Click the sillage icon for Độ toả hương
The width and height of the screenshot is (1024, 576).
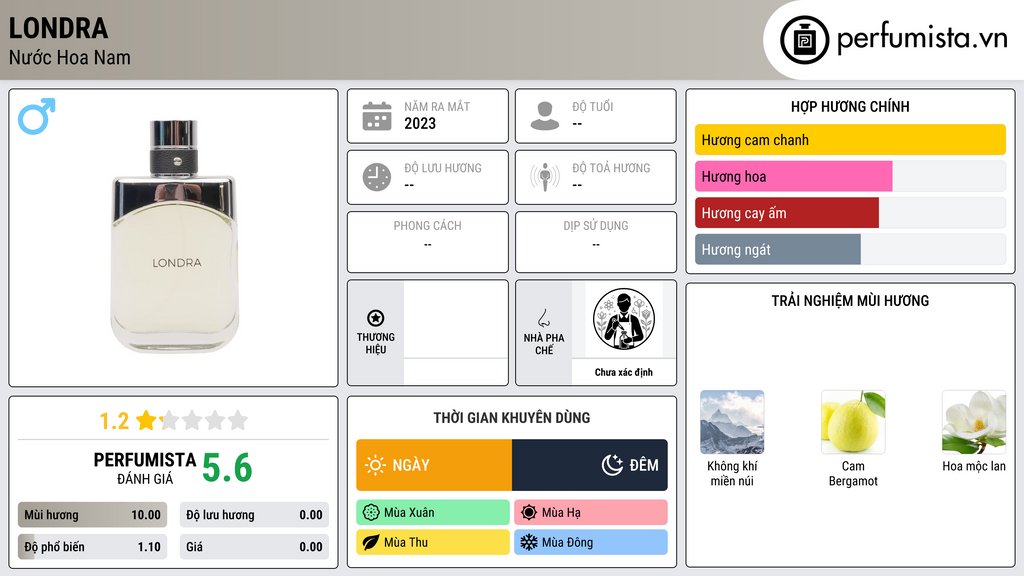click(x=545, y=177)
